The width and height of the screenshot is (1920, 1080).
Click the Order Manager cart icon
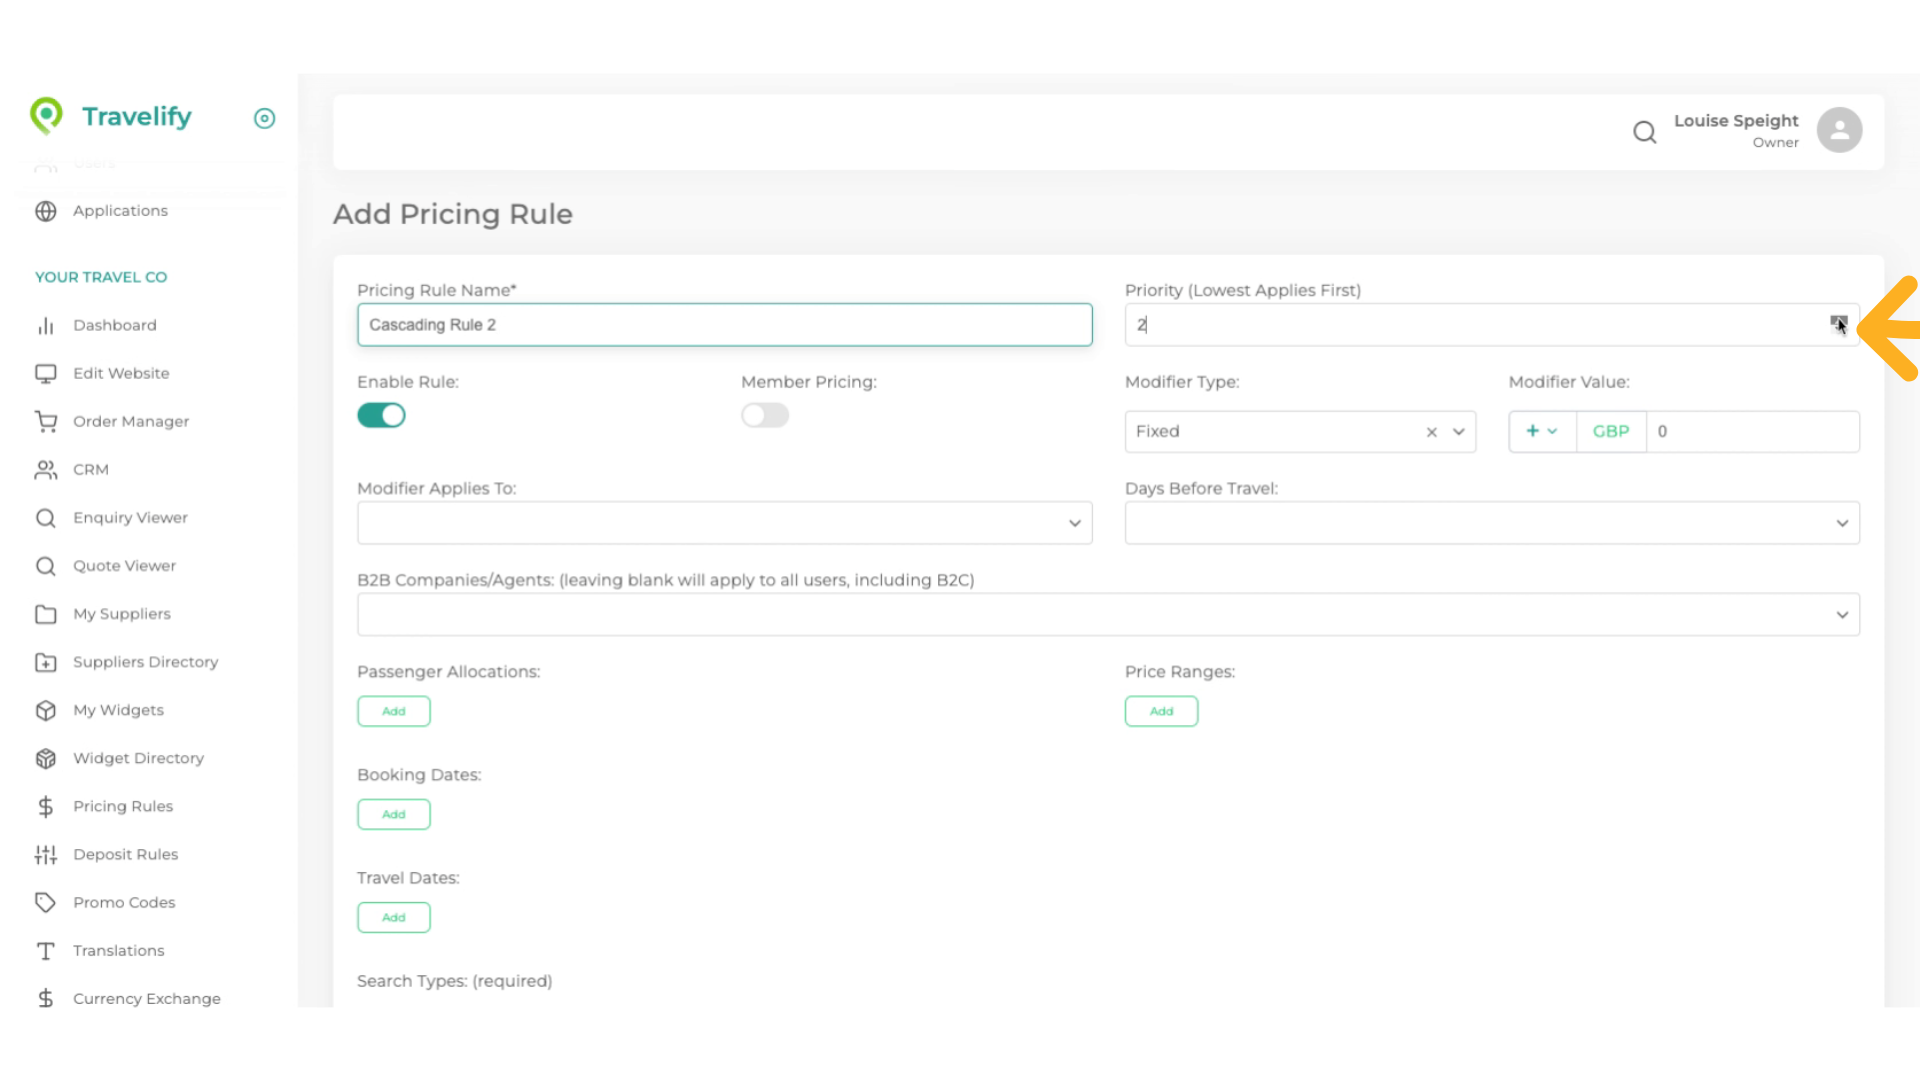(x=46, y=421)
